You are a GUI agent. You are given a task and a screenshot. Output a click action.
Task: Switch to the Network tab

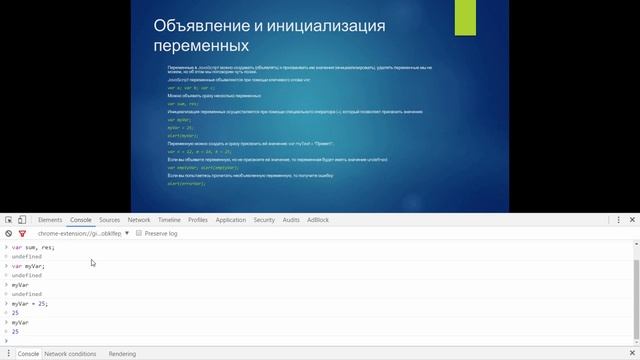139,220
